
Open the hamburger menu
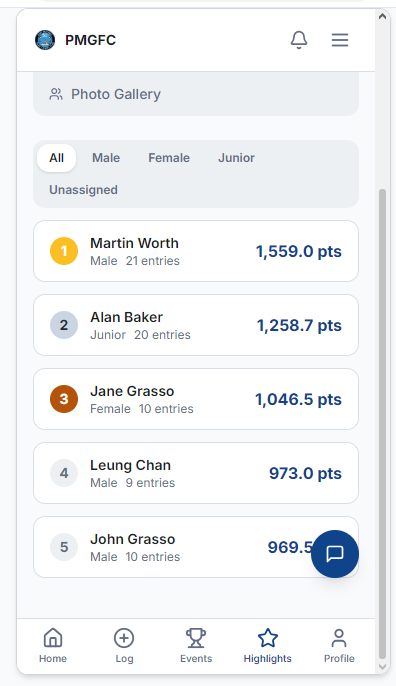(x=340, y=40)
